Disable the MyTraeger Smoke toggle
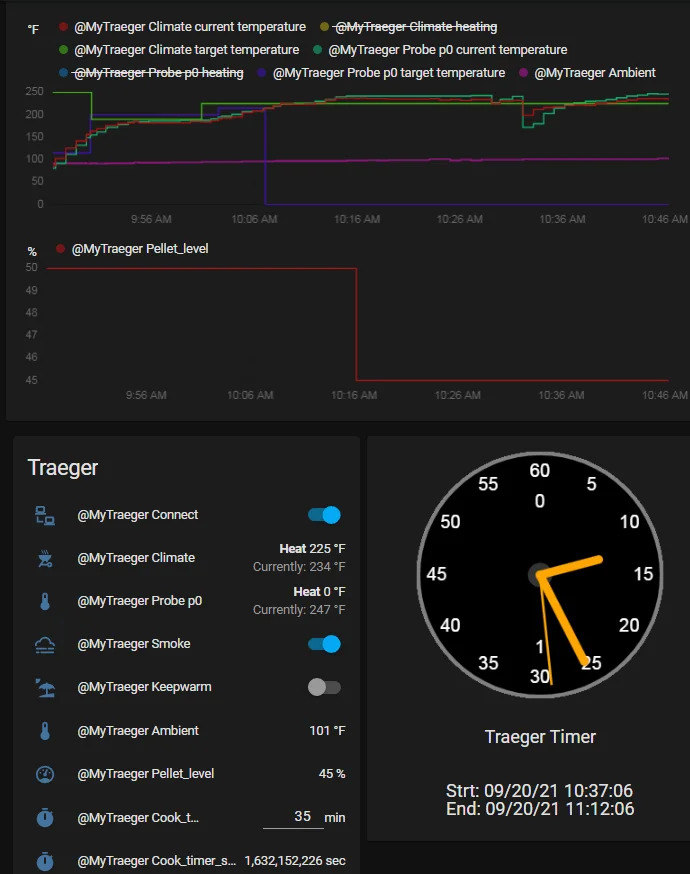The image size is (690, 874). 324,644
